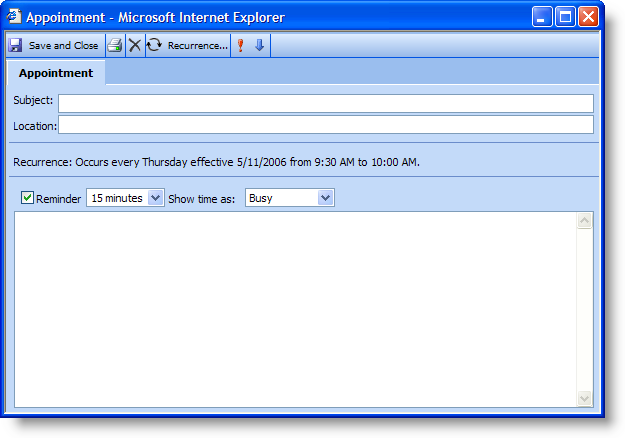Image resolution: width=625 pixels, height=438 pixels.
Task: Expand the Show time as Busy dropdown
Action: (289, 198)
